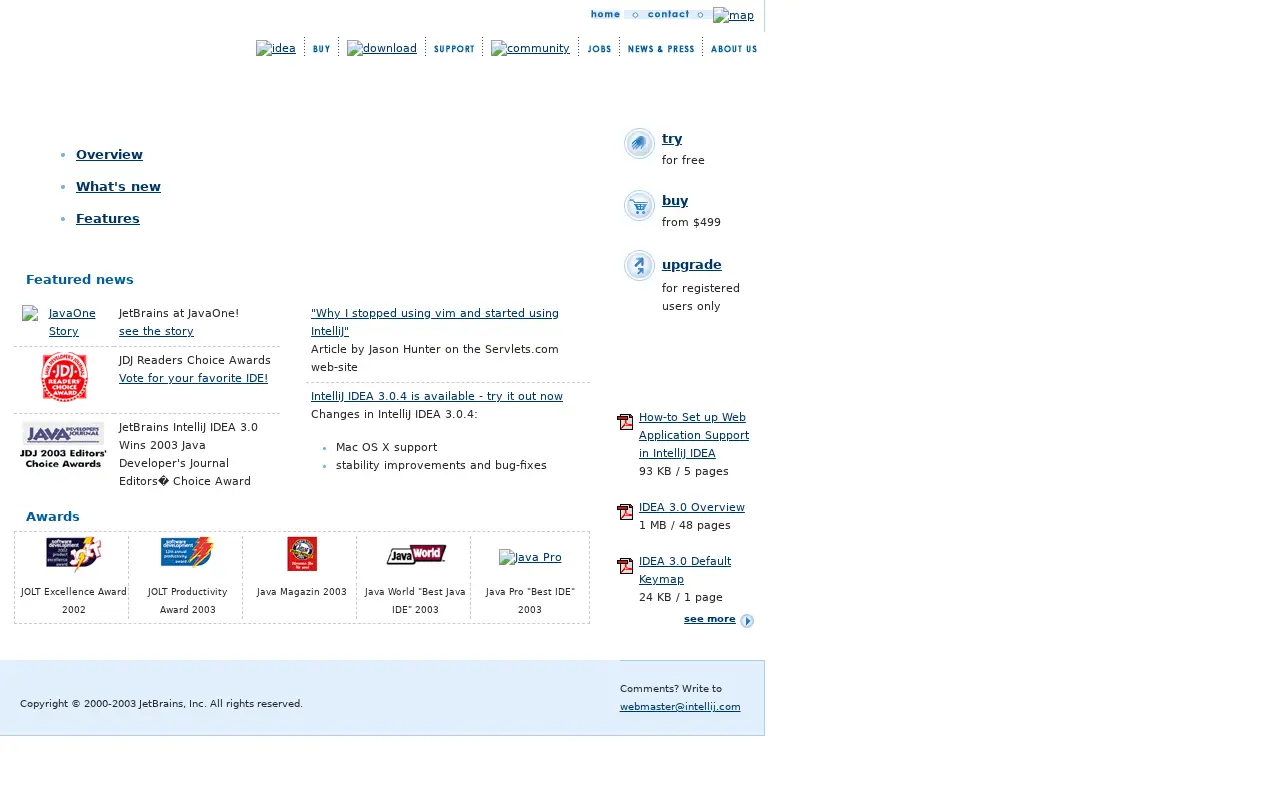The height and width of the screenshot is (800, 1280).
Task: Open 'IDEA 3.0 Default Keymap' document link
Action: tap(685, 570)
